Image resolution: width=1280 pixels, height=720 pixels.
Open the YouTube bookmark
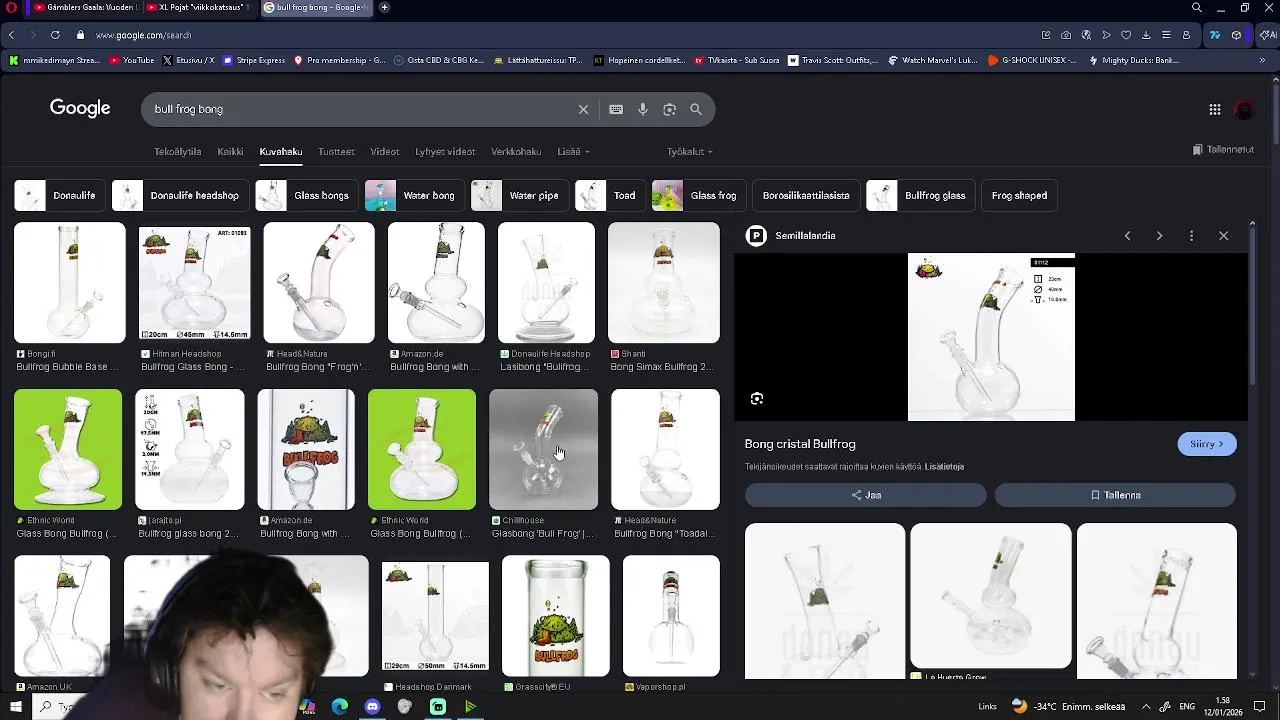tap(132, 60)
